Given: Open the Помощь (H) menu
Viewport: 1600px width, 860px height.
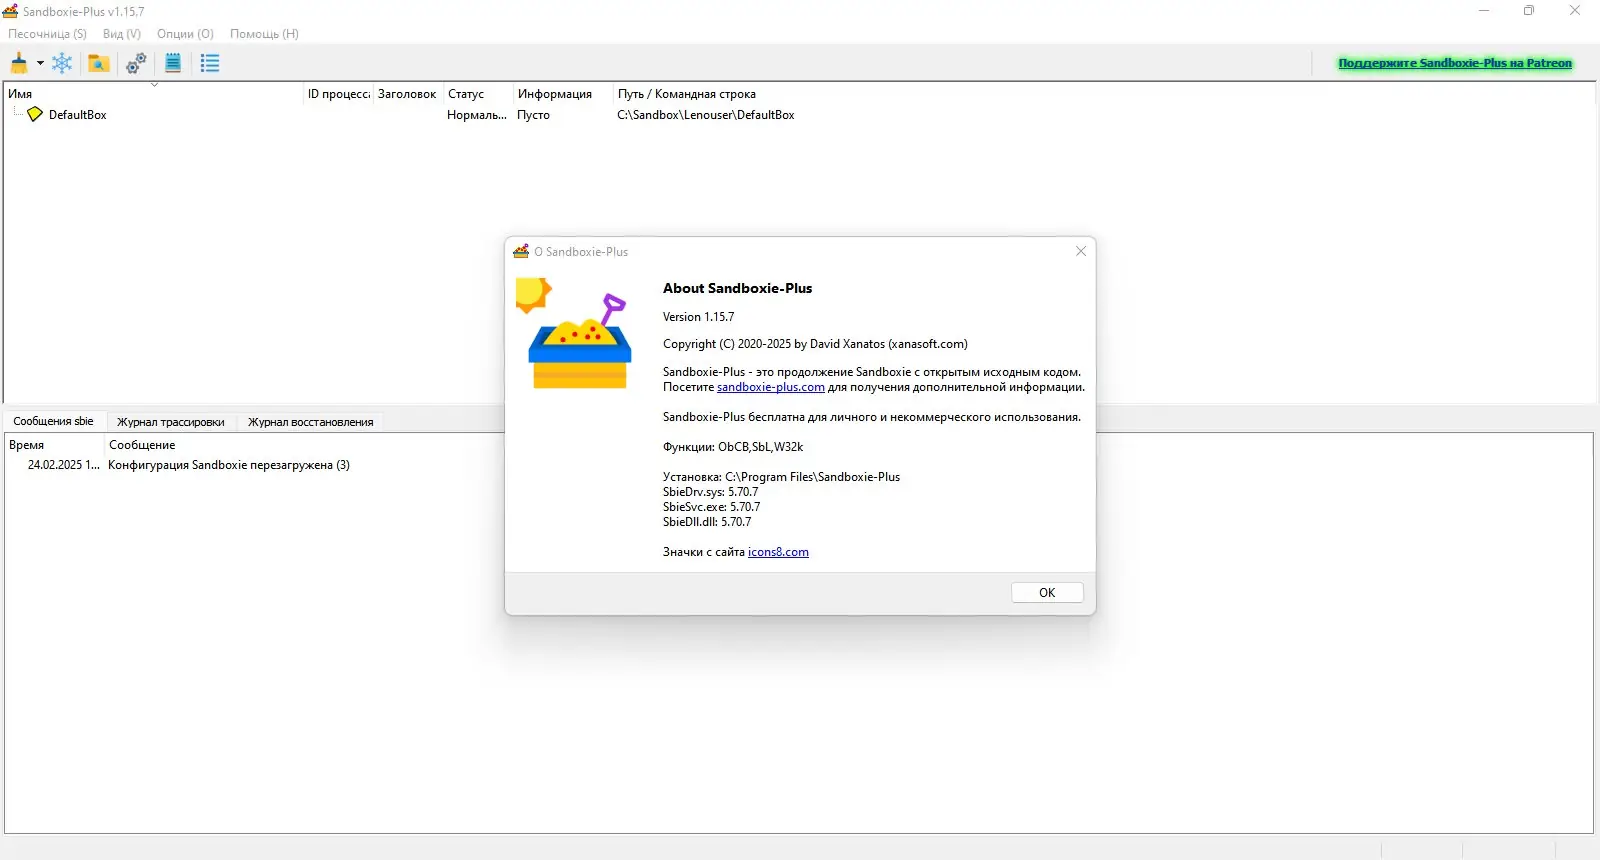Looking at the screenshot, I should tap(264, 34).
